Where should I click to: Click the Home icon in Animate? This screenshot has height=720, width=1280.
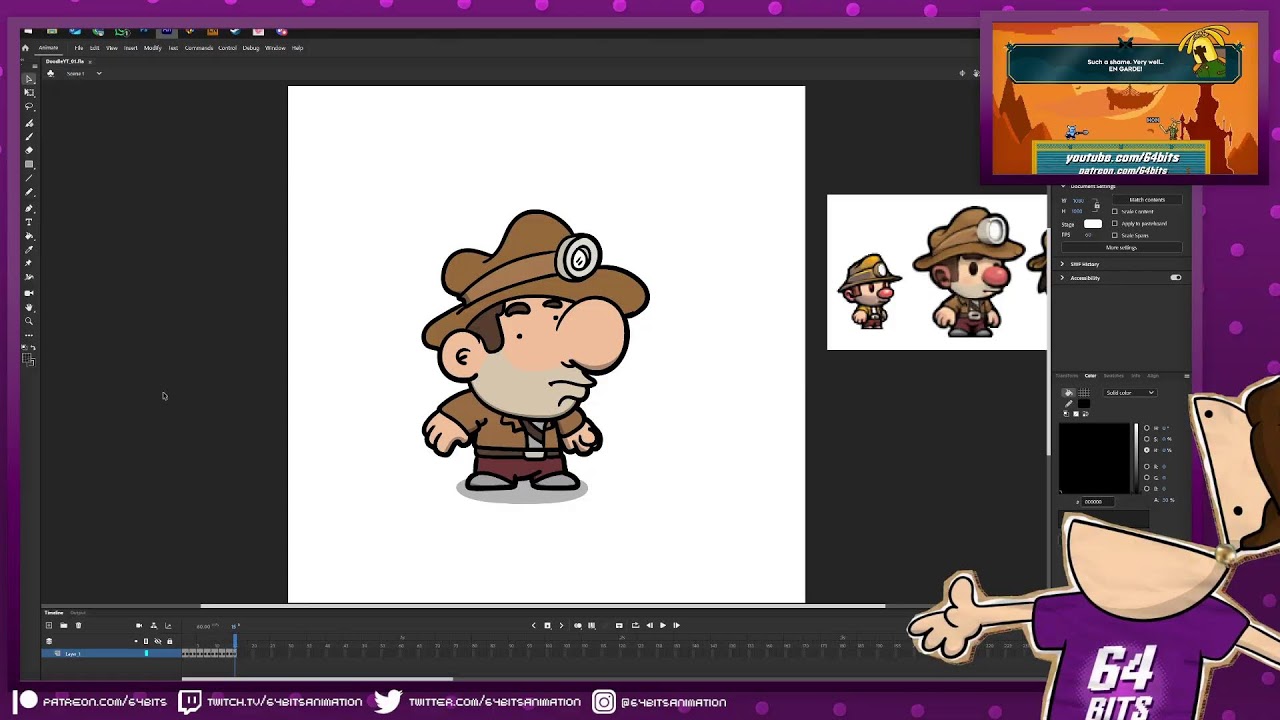tap(26, 47)
